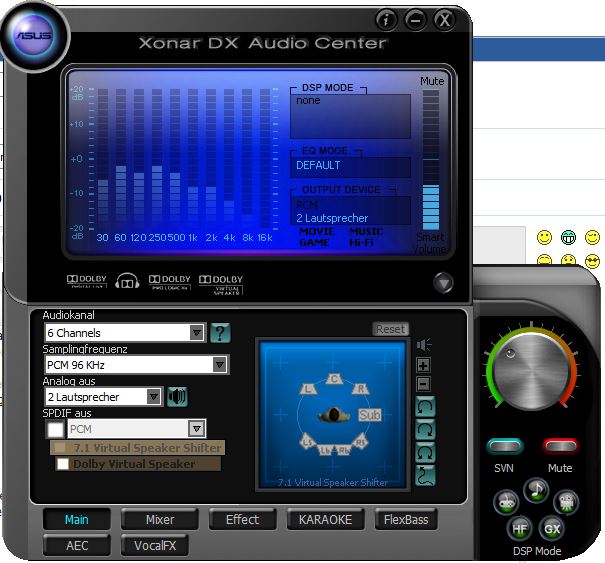Click the second rotate arrow button
Screen dimensions: 605x563
426,429
